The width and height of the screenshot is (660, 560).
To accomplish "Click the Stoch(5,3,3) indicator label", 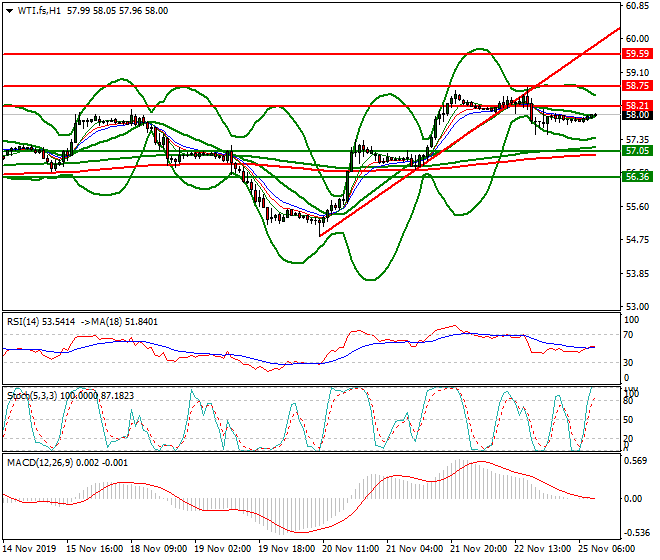I will tap(30, 396).
